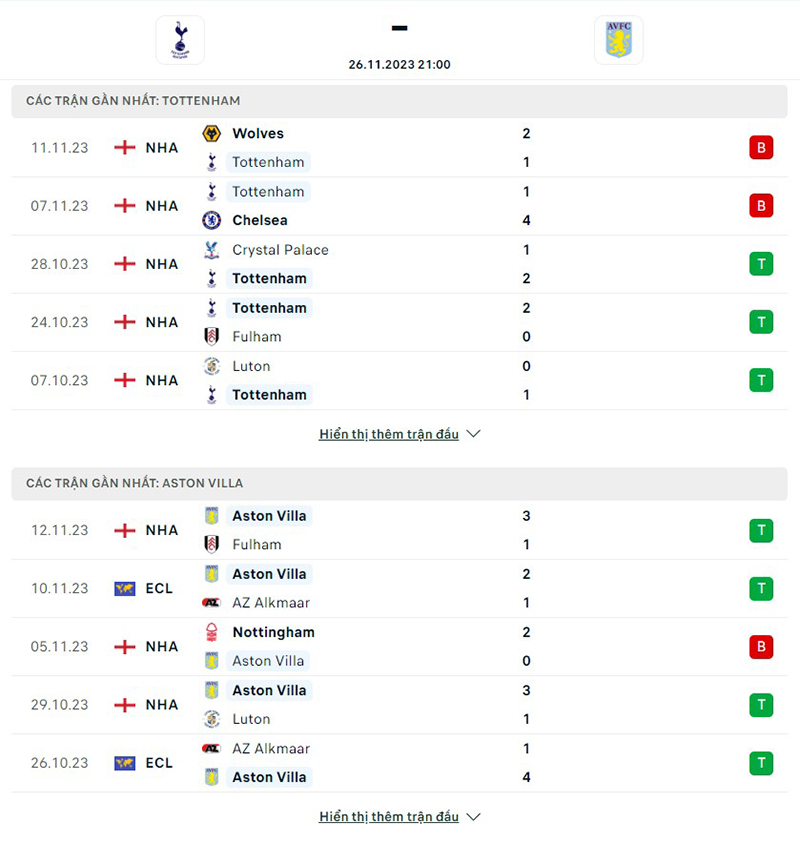Select the Wolves club crest icon
The image size is (800, 844).
click(211, 133)
